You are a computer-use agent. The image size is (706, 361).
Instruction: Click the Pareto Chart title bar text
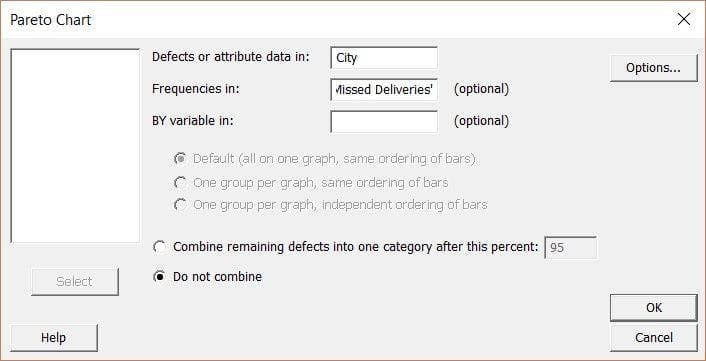(50, 20)
